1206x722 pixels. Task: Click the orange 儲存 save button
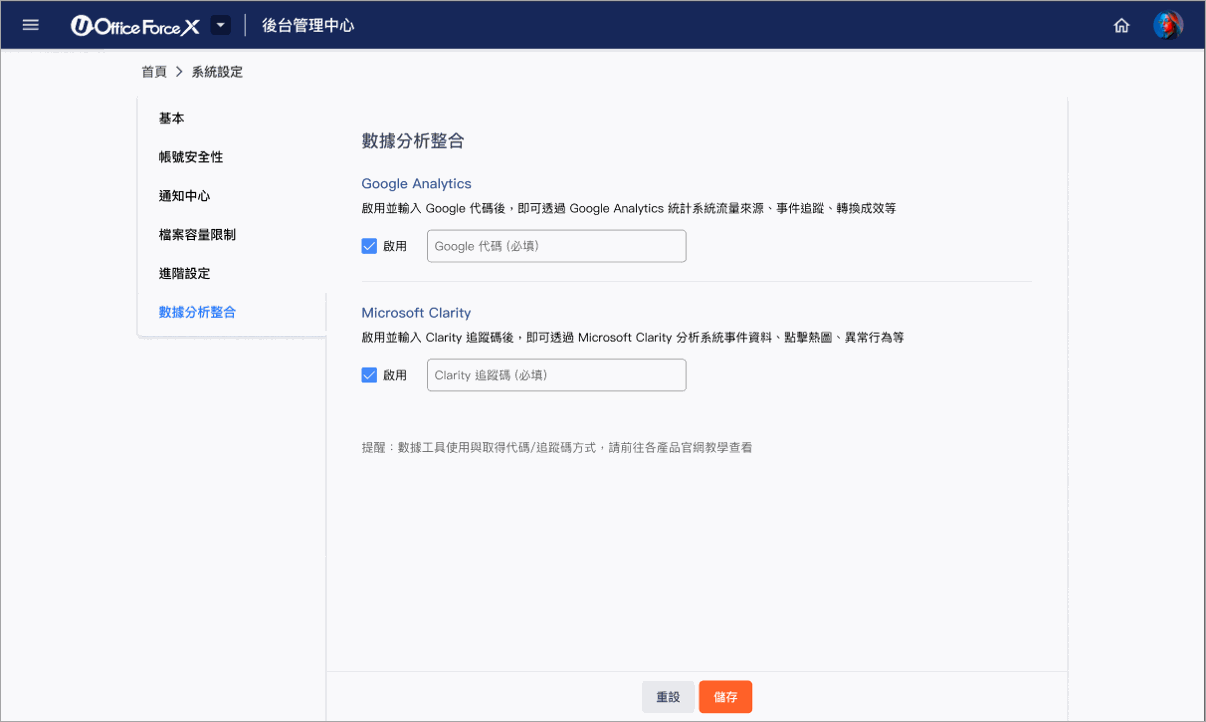725,697
